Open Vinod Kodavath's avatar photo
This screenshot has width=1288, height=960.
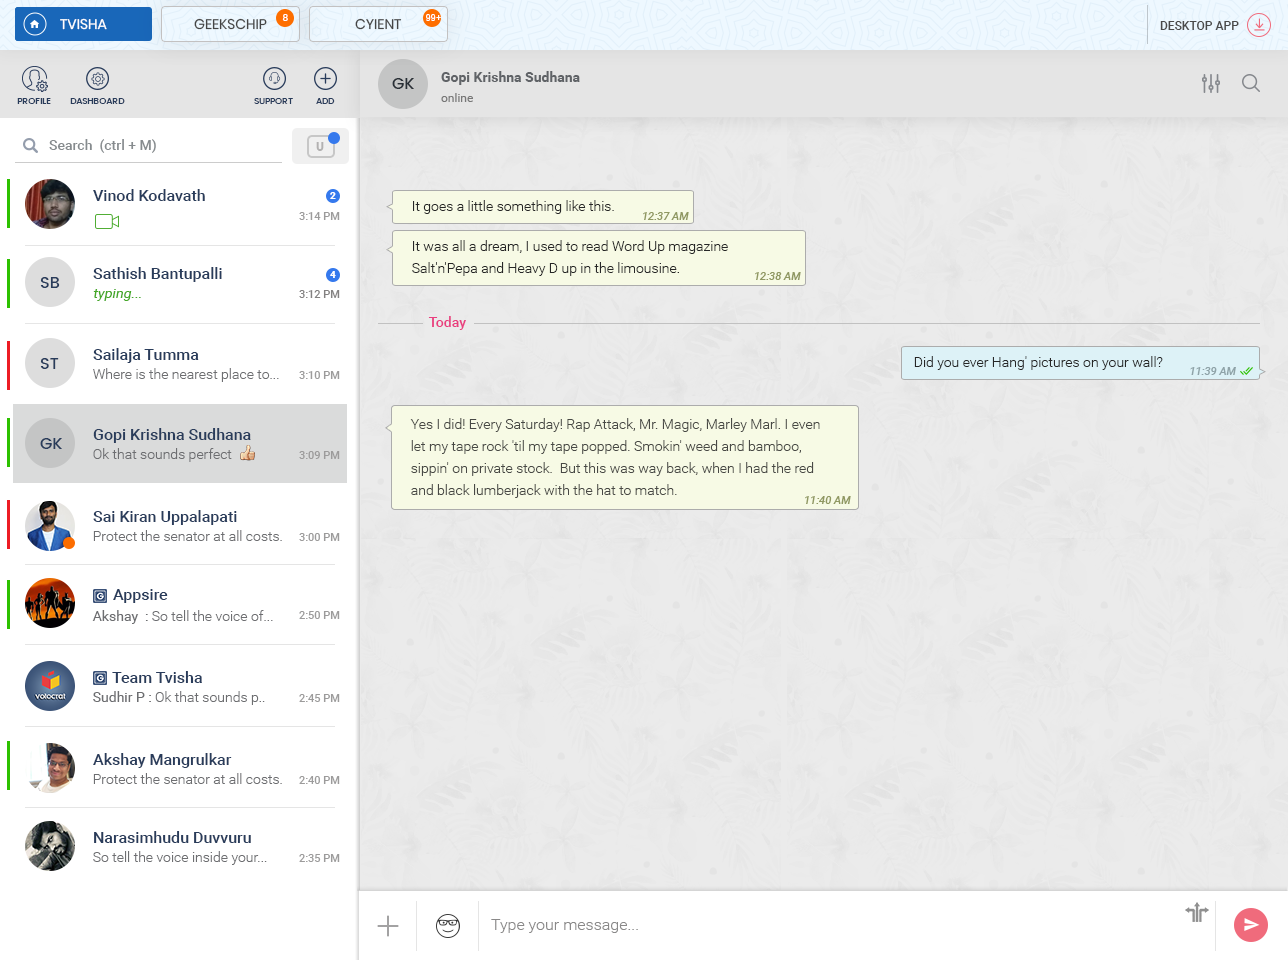[50, 204]
